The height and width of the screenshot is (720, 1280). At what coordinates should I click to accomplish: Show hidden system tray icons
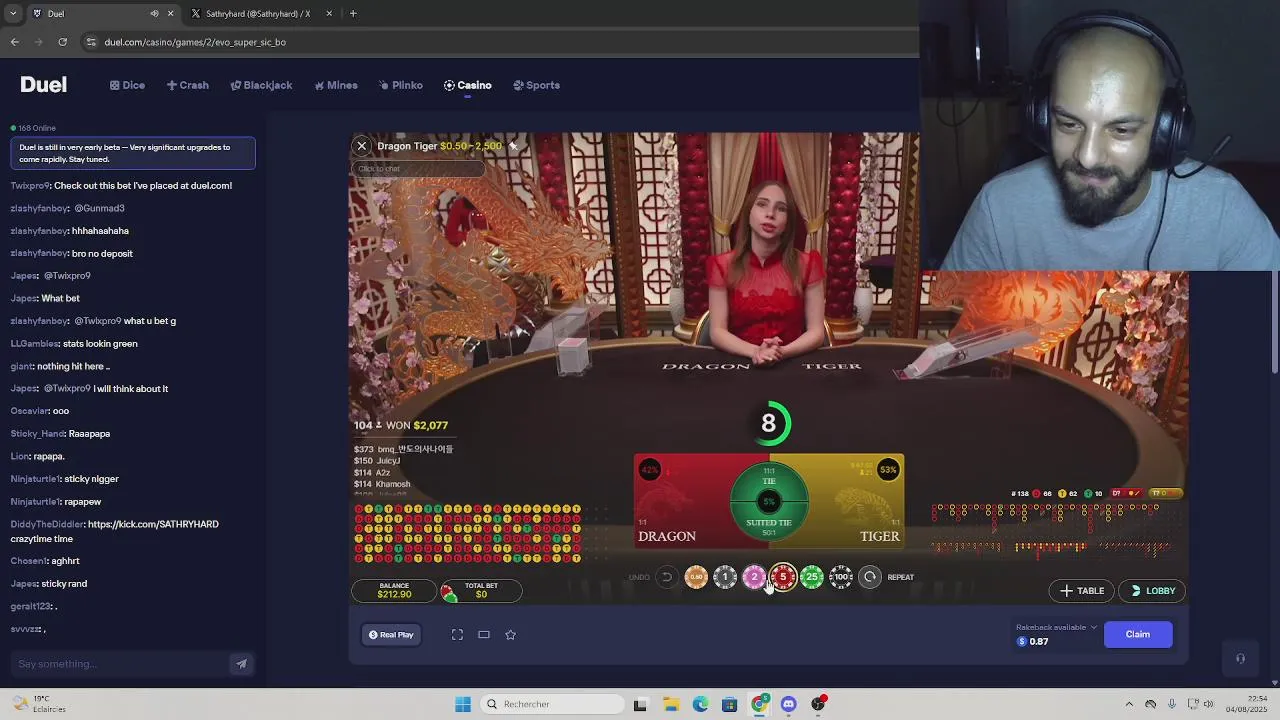[x=1129, y=704]
